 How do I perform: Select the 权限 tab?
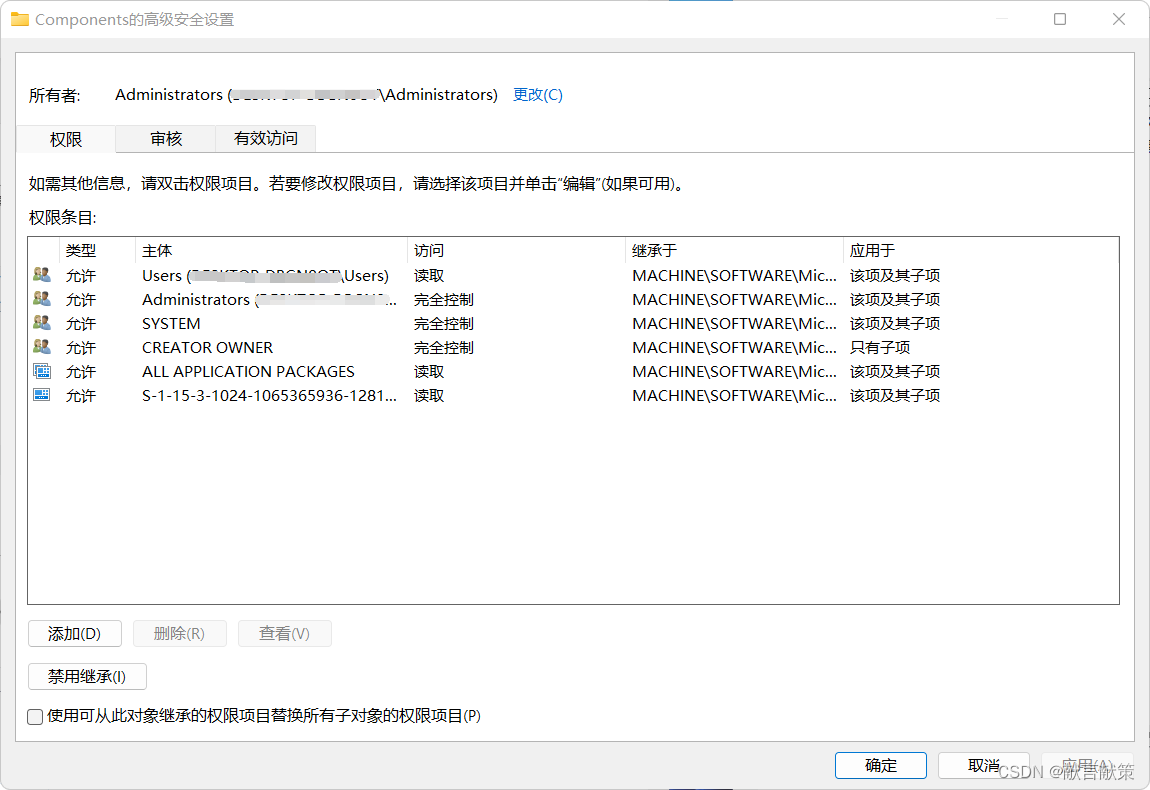pos(65,139)
